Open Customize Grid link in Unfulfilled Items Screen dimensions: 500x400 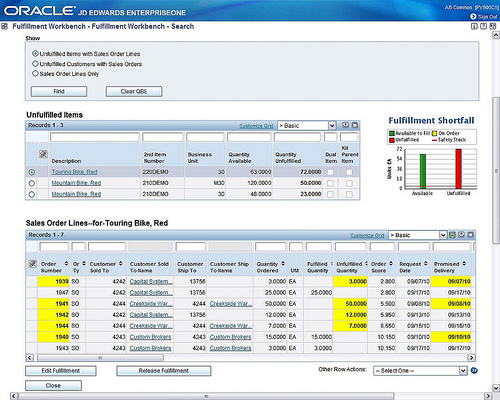point(256,126)
